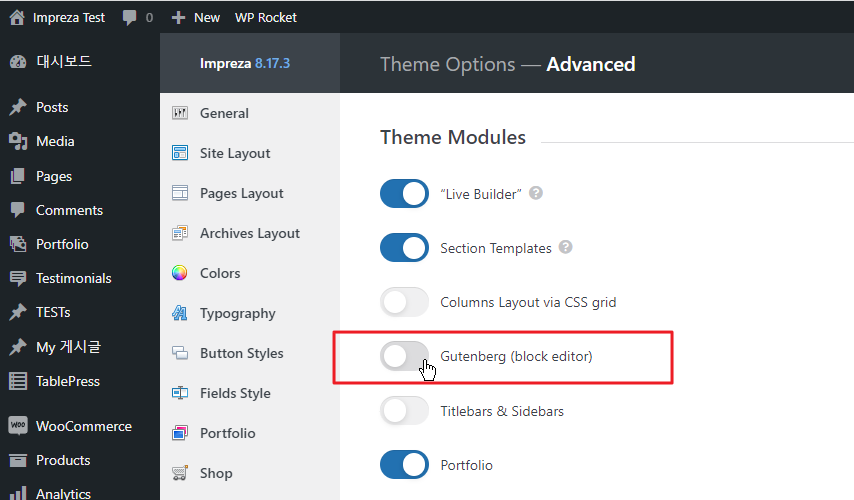The image size is (854, 500).
Task: Open the General theme options tab
Action: click(224, 113)
